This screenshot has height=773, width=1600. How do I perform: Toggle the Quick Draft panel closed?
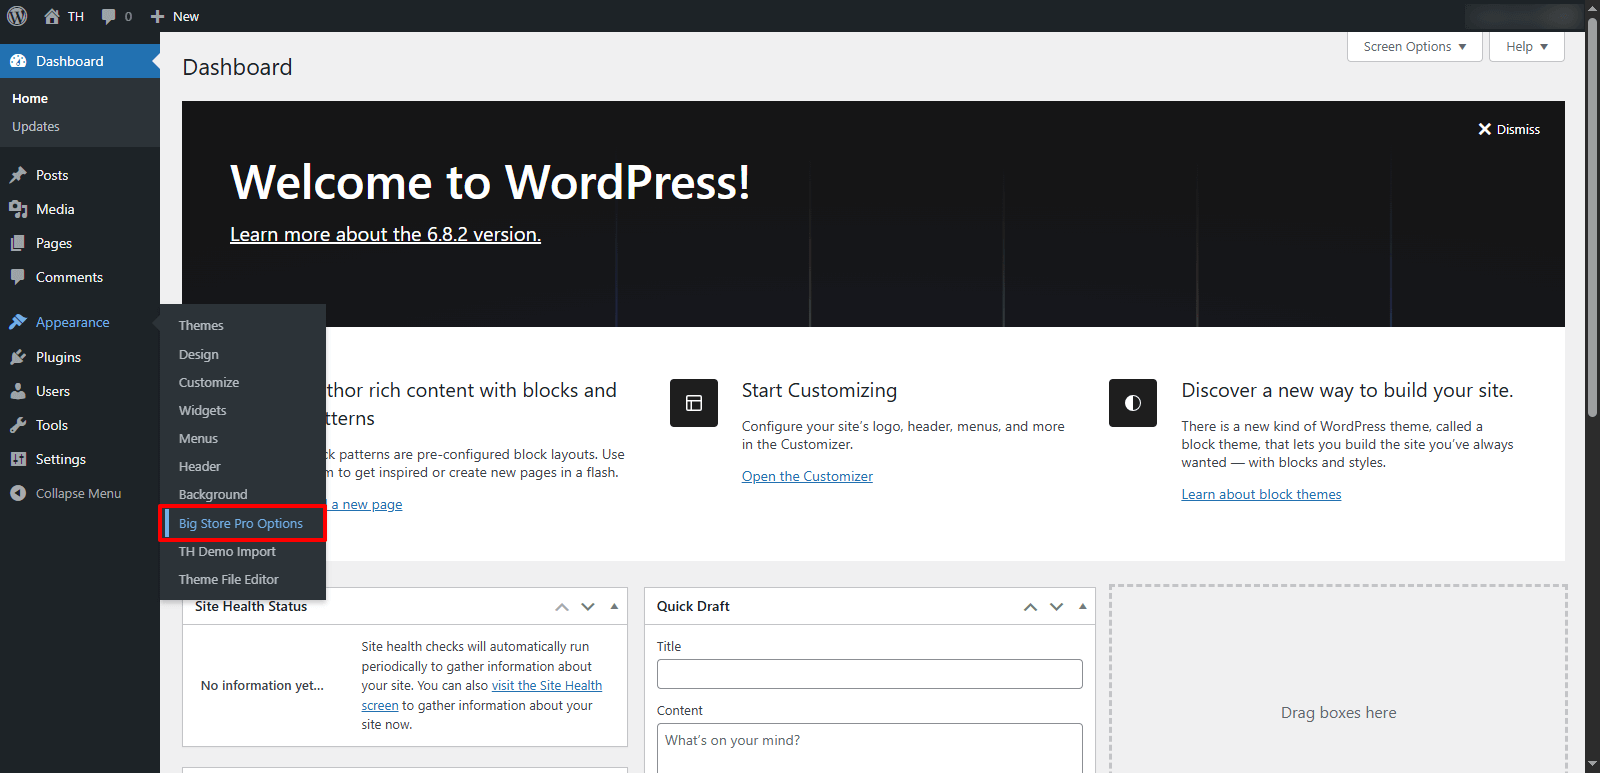point(1082,606)
